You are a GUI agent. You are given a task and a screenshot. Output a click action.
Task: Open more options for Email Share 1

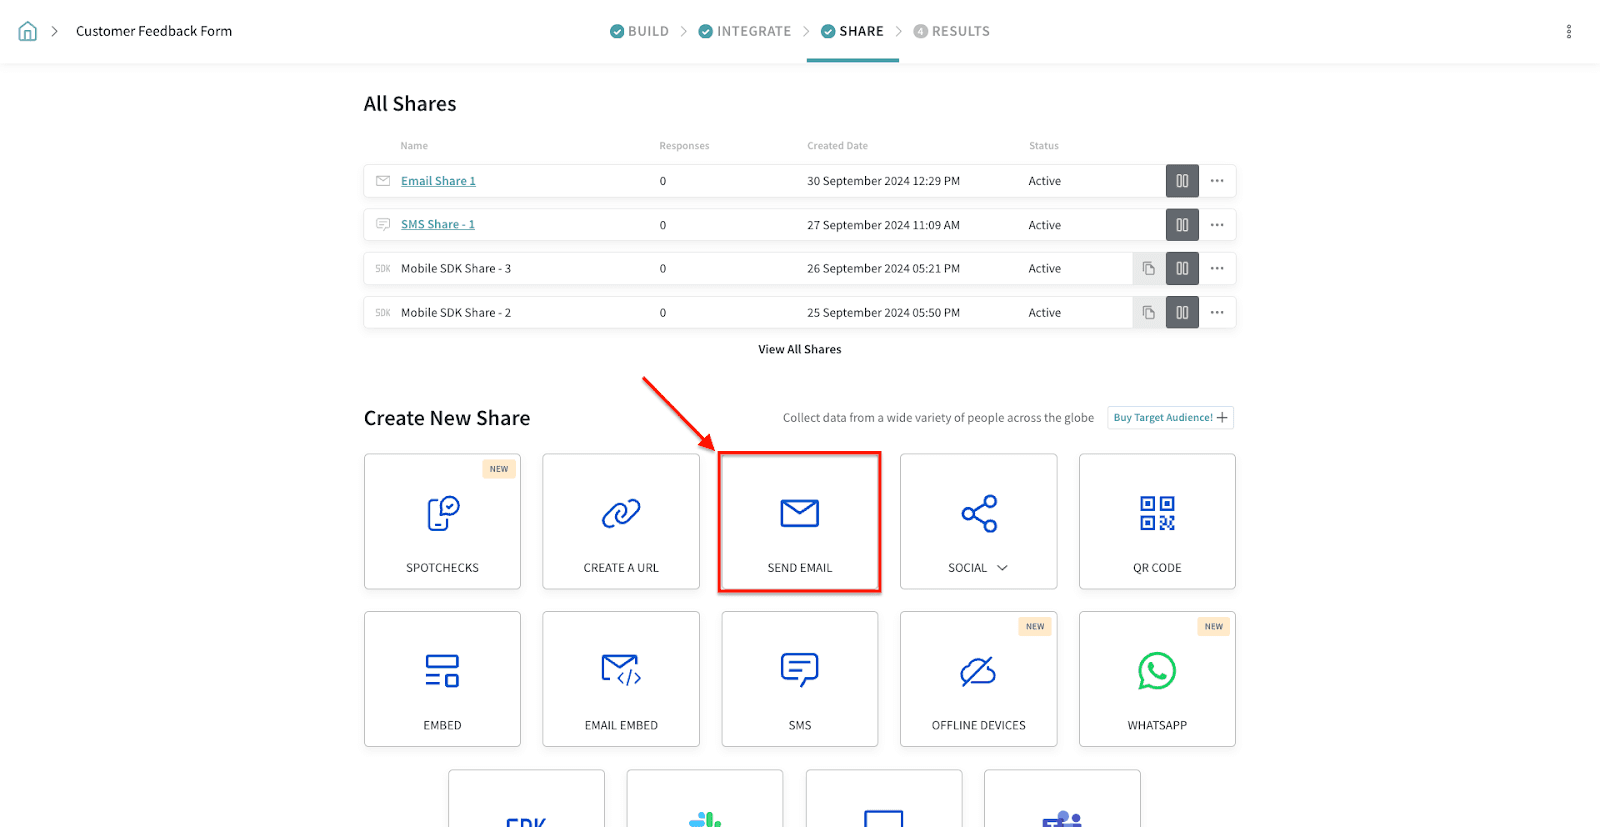pos(1217,181)
